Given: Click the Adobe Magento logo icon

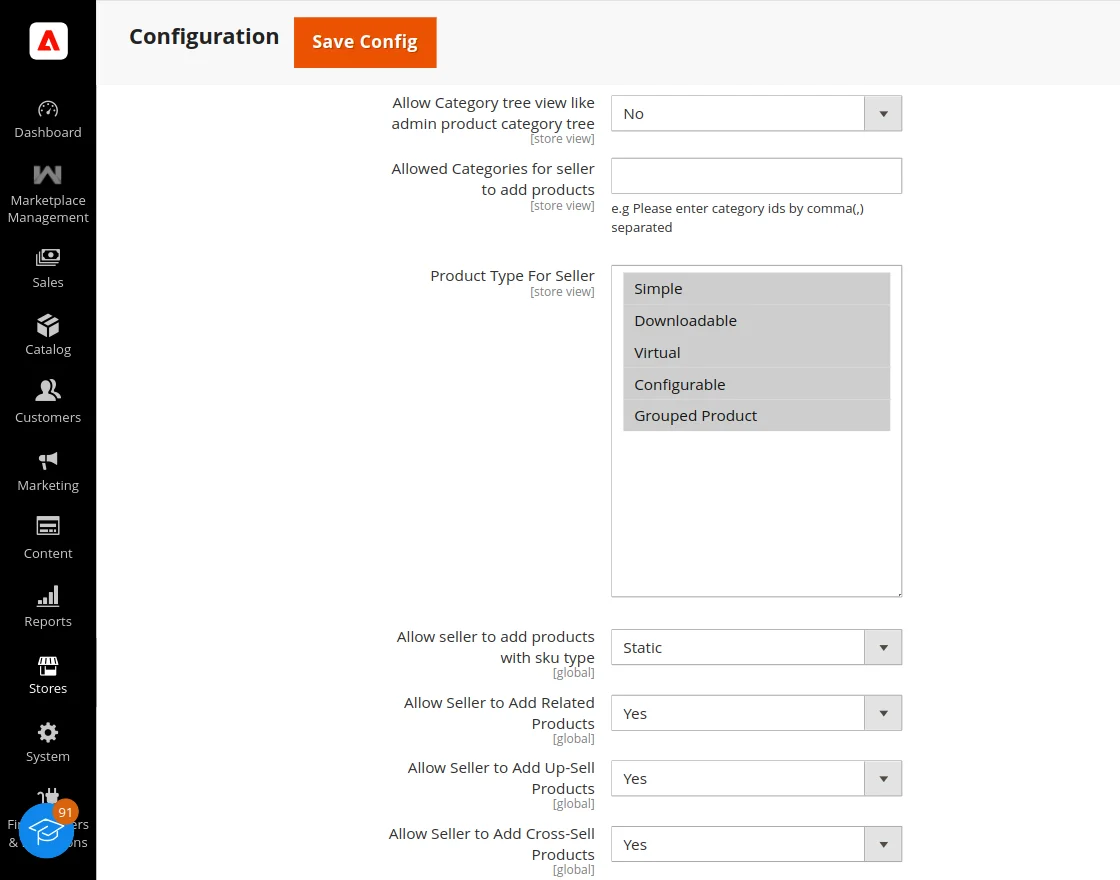Looking at the screenshot, I should click(48, 41).
